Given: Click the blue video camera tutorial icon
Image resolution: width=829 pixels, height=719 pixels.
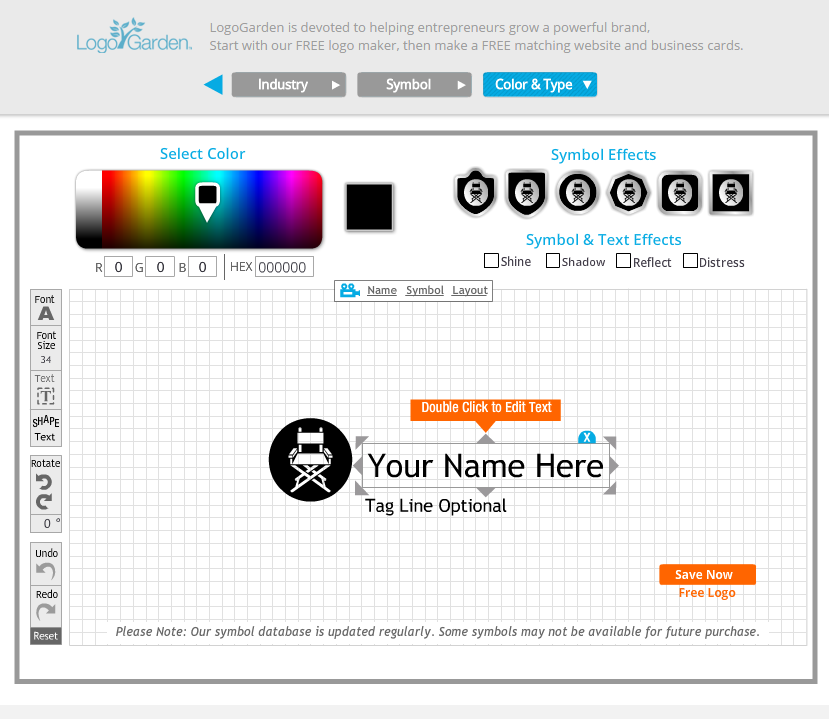Looking at the screenshot, I should (349, 290).
